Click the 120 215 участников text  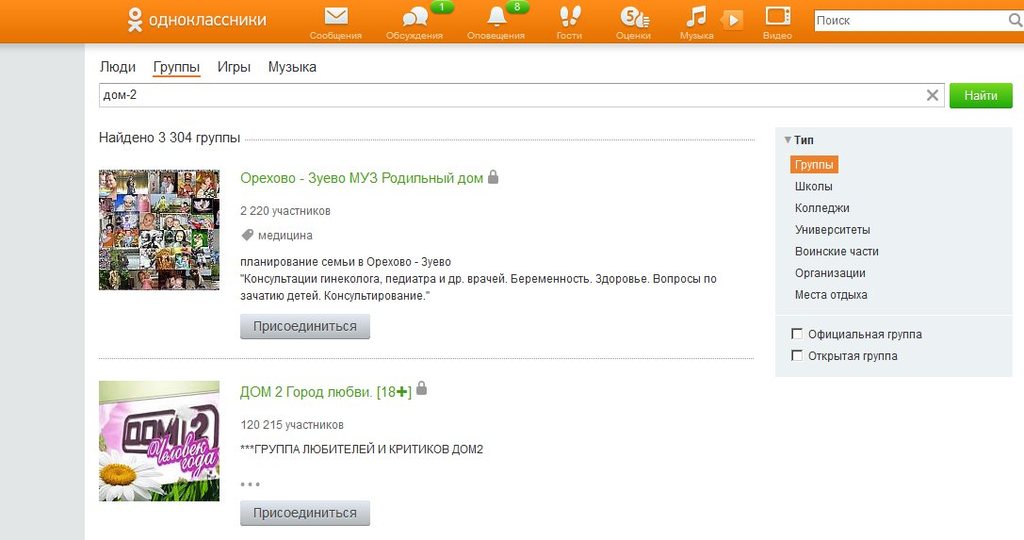[292, 424]
